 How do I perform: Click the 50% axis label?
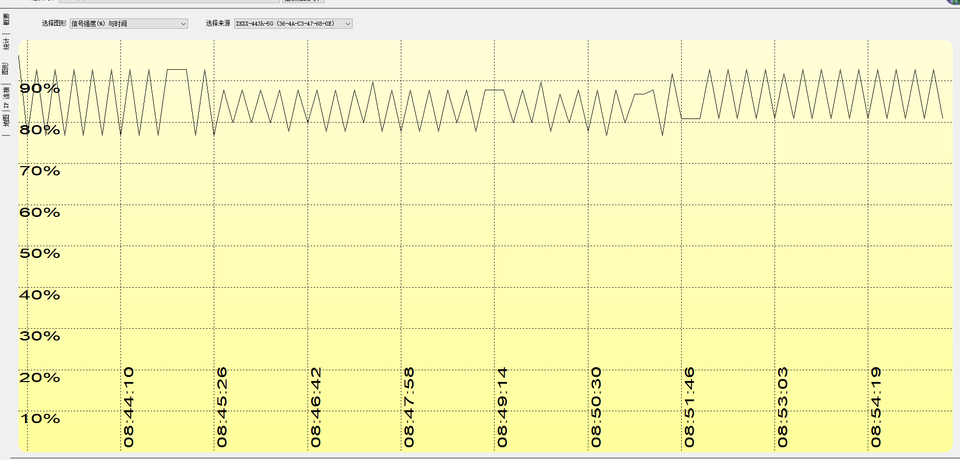[x=40, y=253]
